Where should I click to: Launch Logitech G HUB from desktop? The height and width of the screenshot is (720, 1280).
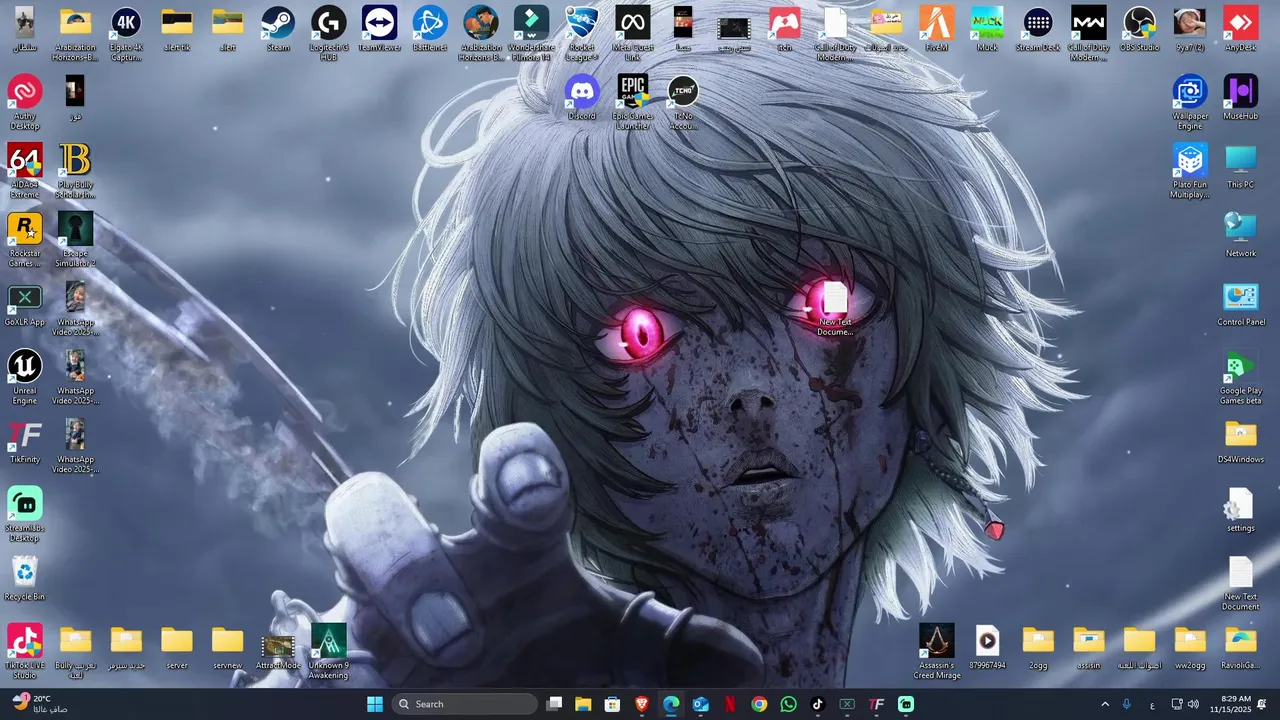[x=329, y=34]
